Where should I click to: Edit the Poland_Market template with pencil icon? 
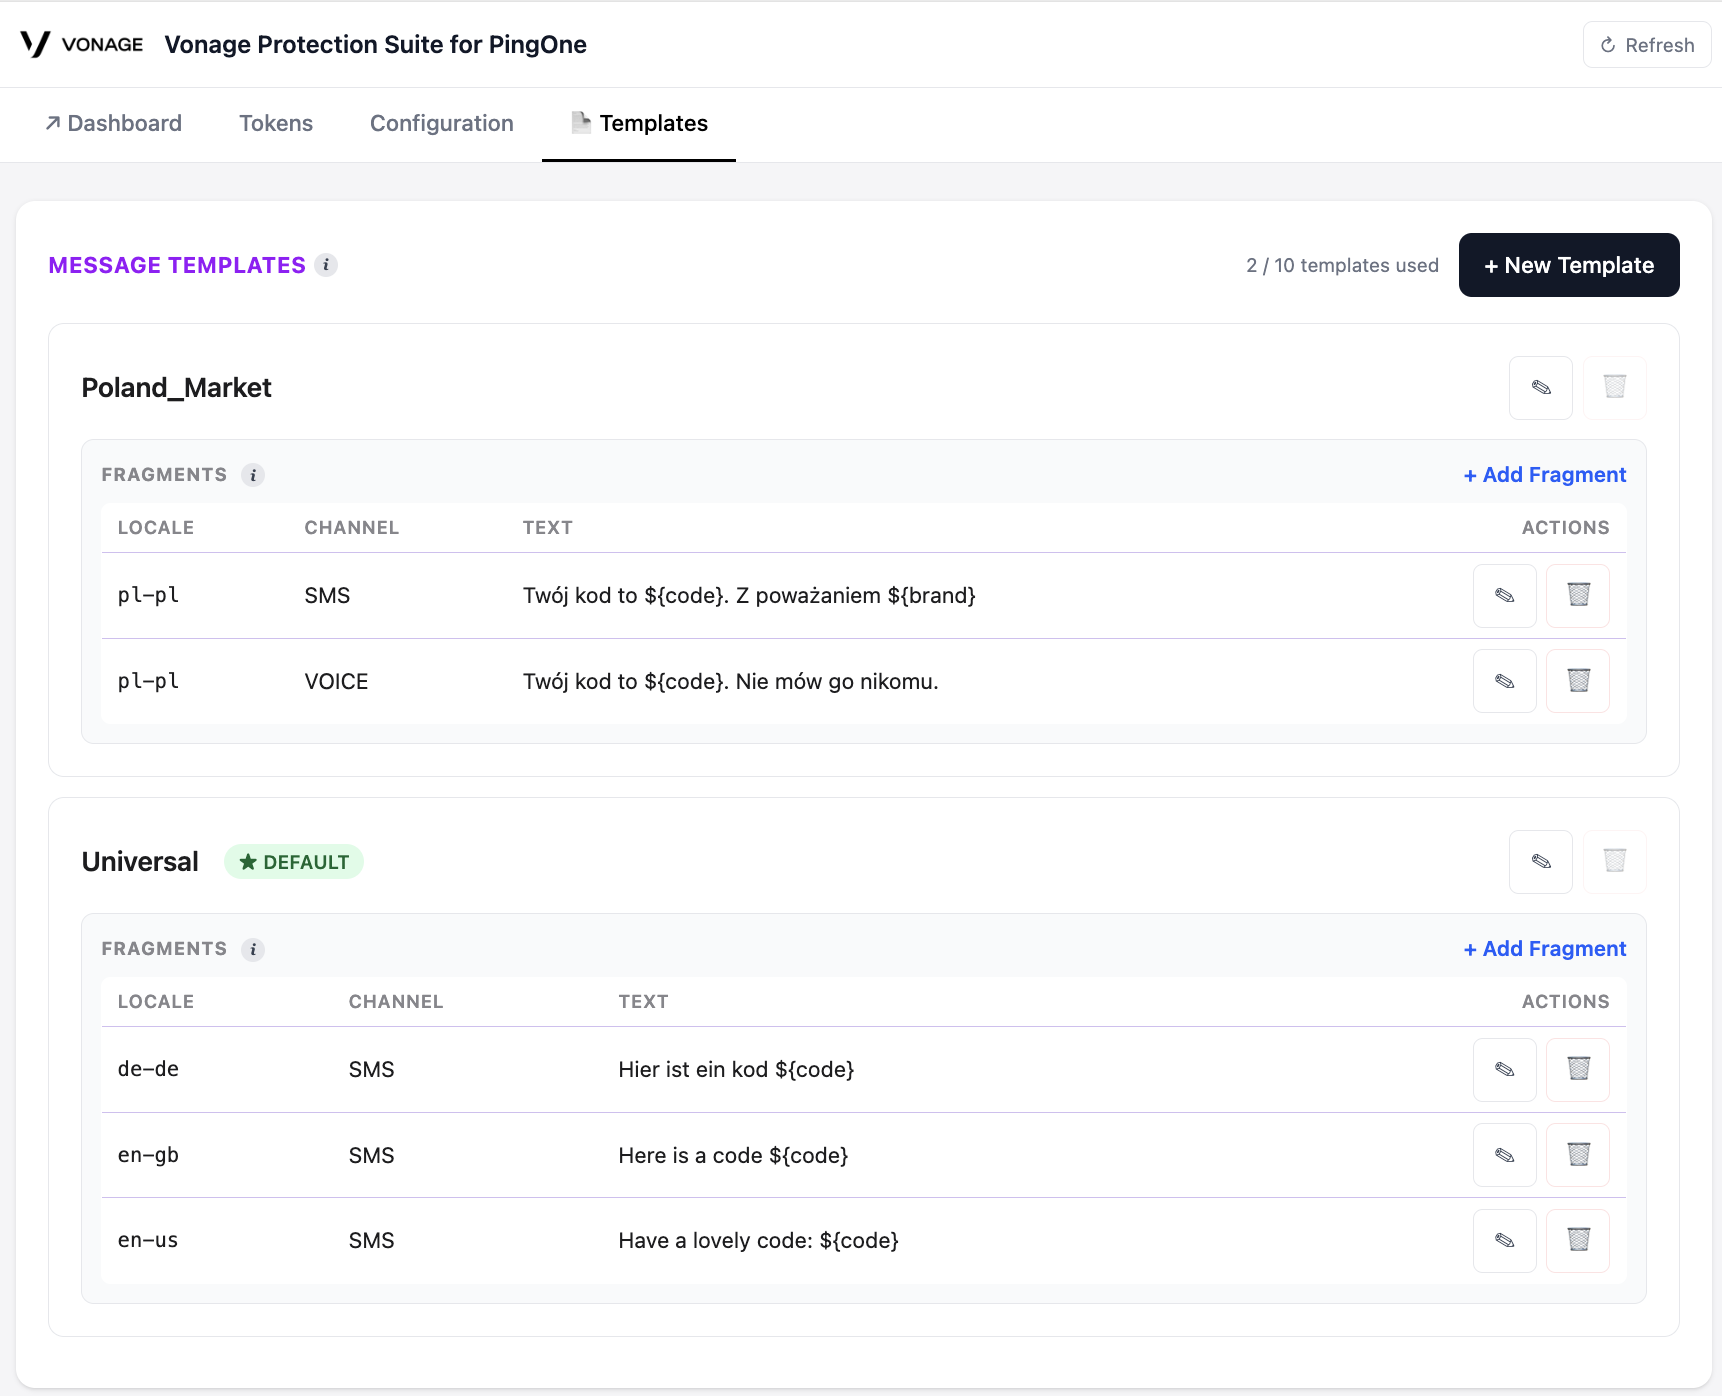pos(1540,388)
